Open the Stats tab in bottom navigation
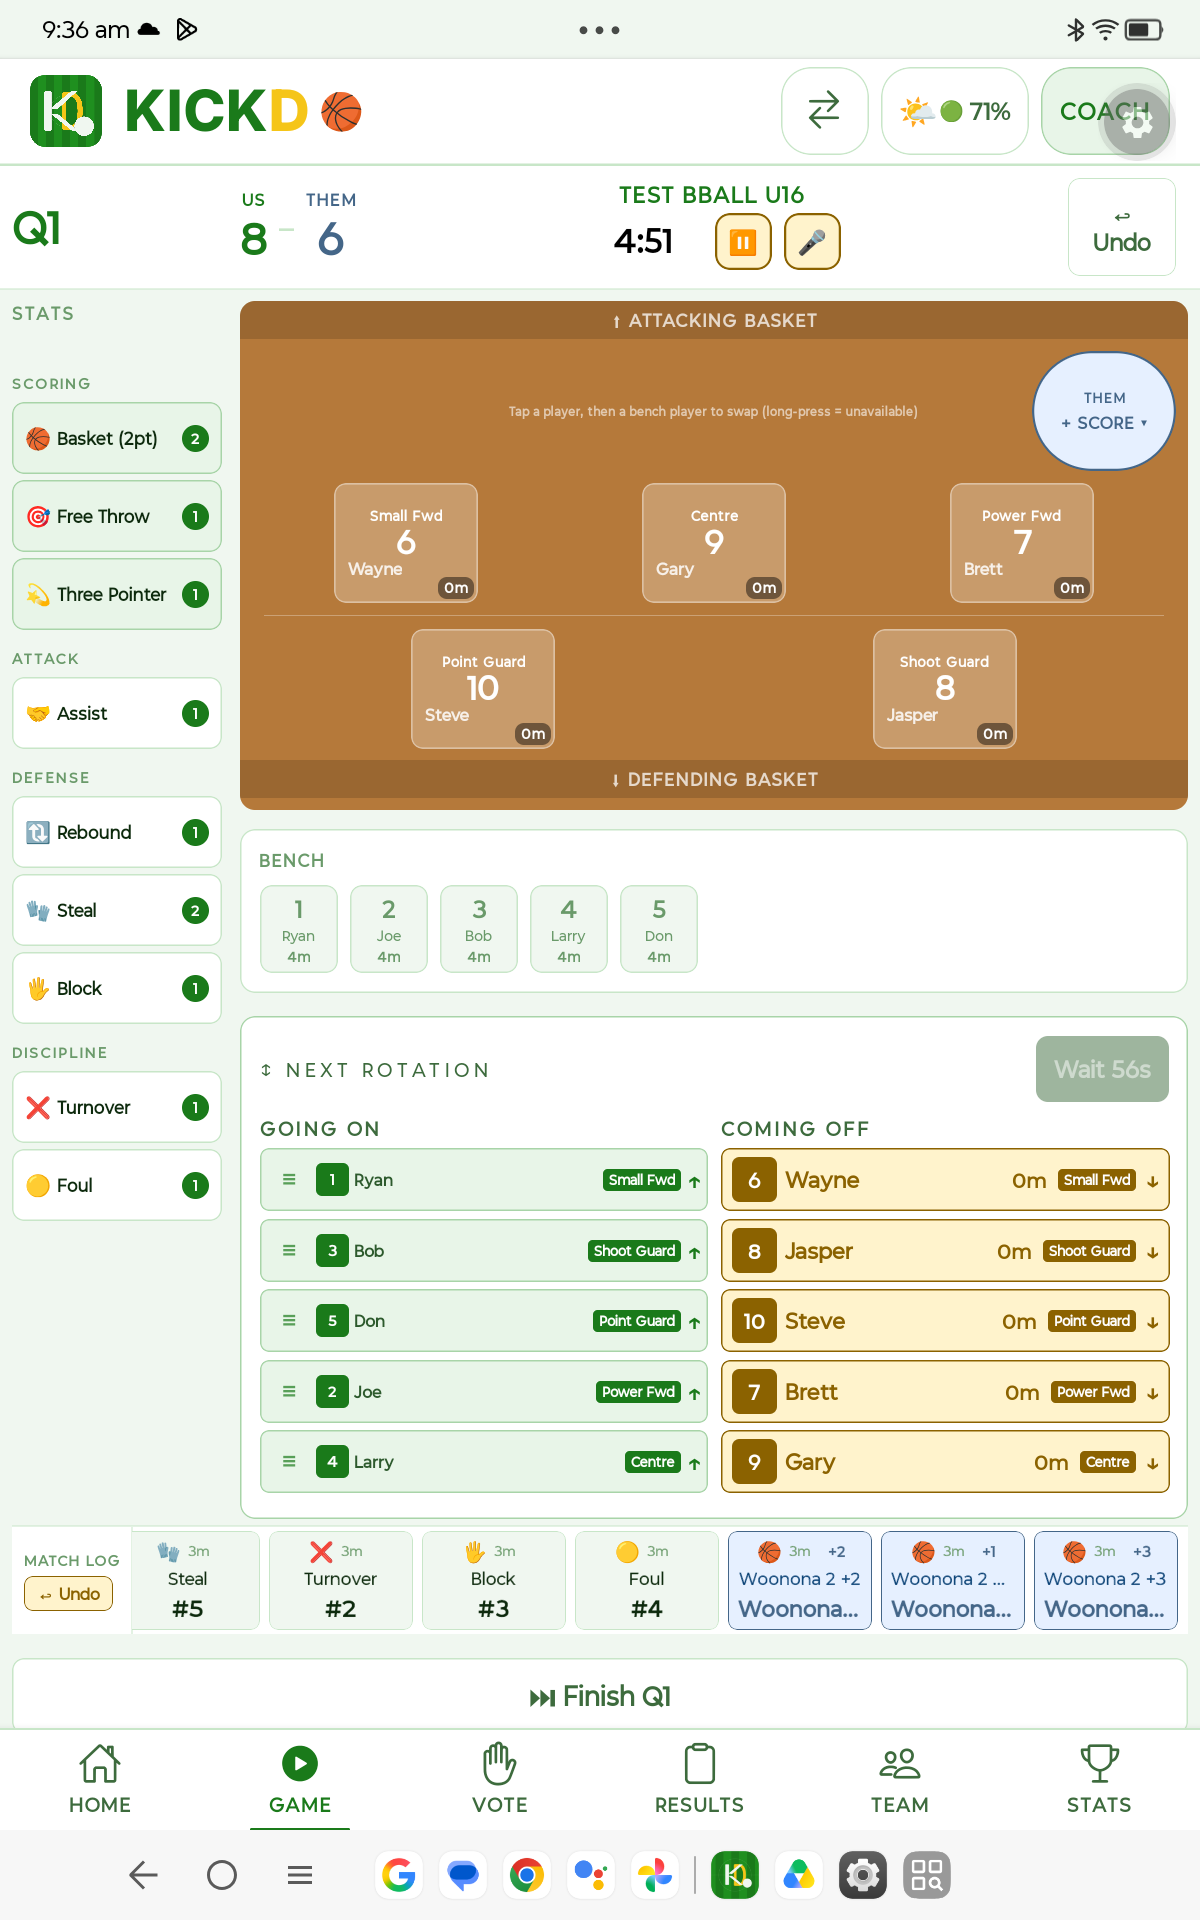The height and width of the screenshot is (1920, 1200). 1099,1779
